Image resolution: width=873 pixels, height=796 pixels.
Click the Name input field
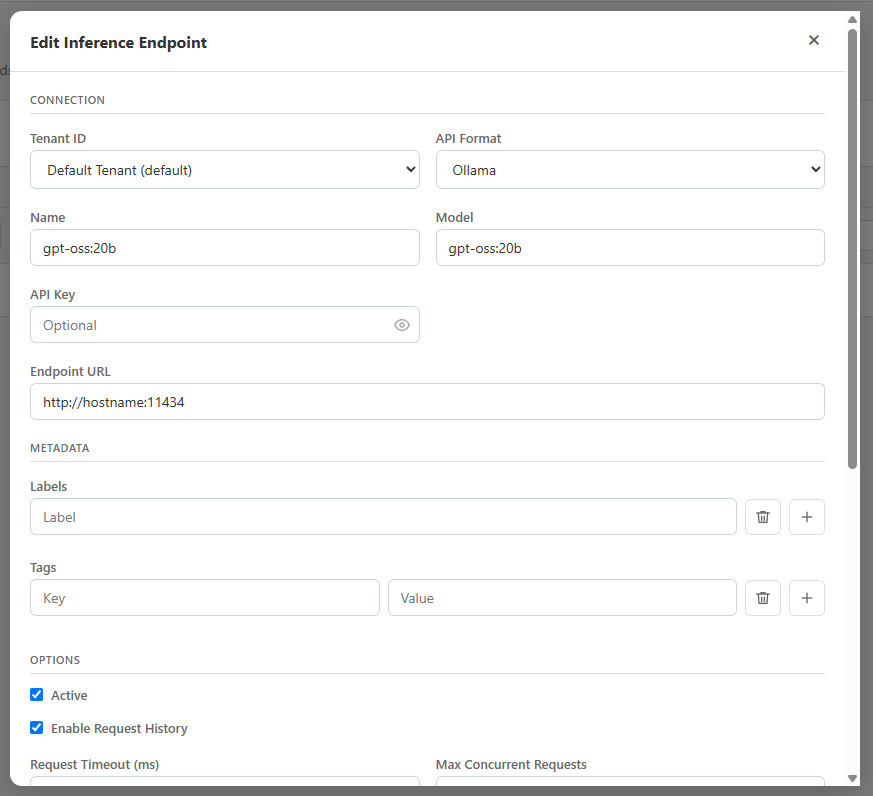[x=224, y=248]
